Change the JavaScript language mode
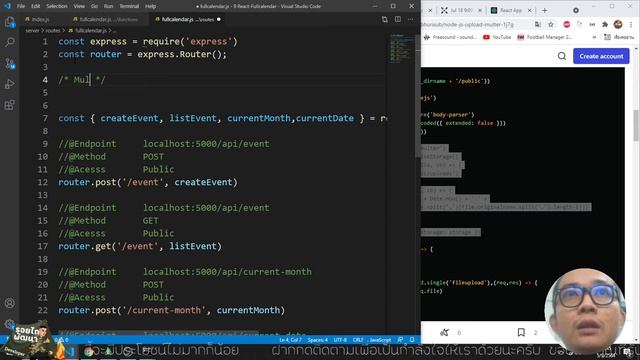 (x=380, y=340)
